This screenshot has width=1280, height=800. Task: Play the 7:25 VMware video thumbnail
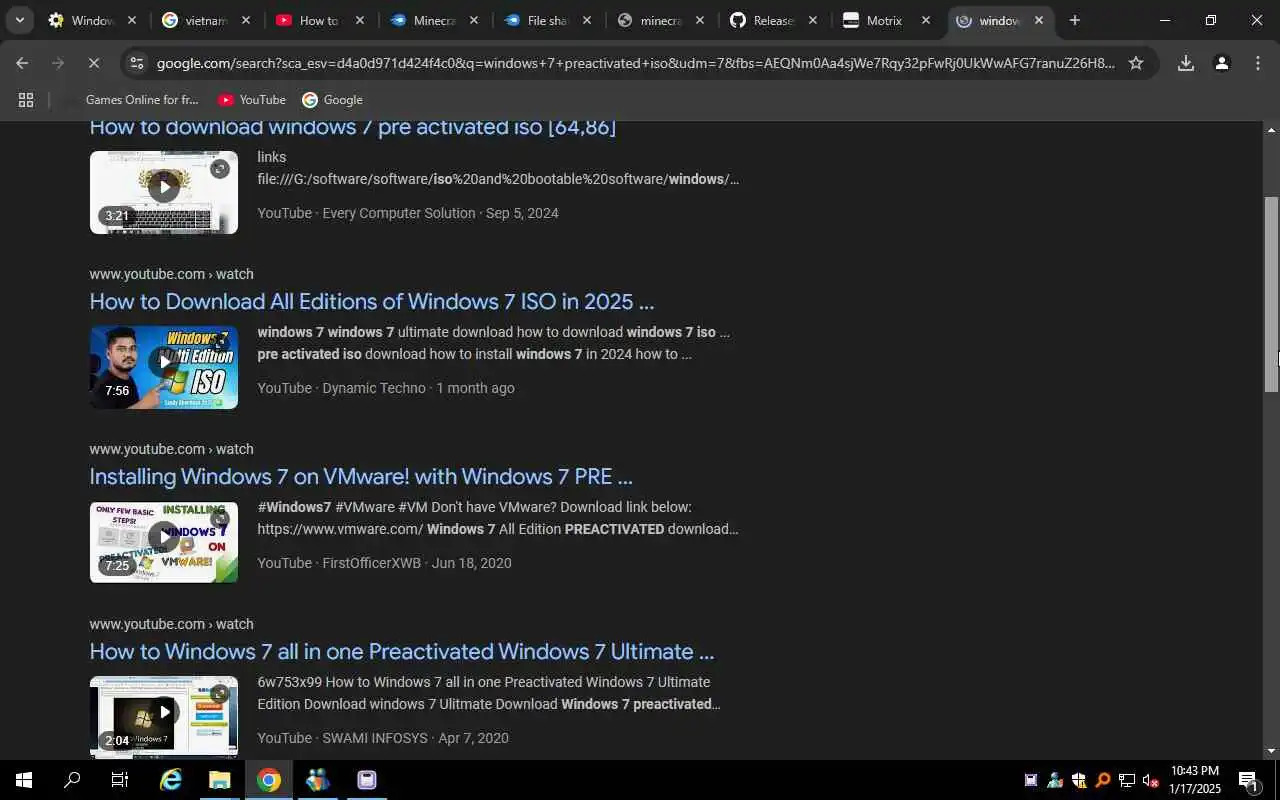164,537
